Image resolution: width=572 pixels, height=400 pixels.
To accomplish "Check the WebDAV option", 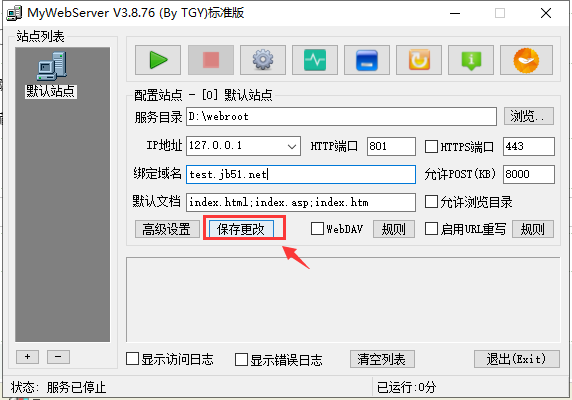I will click(x=317, y=229).
